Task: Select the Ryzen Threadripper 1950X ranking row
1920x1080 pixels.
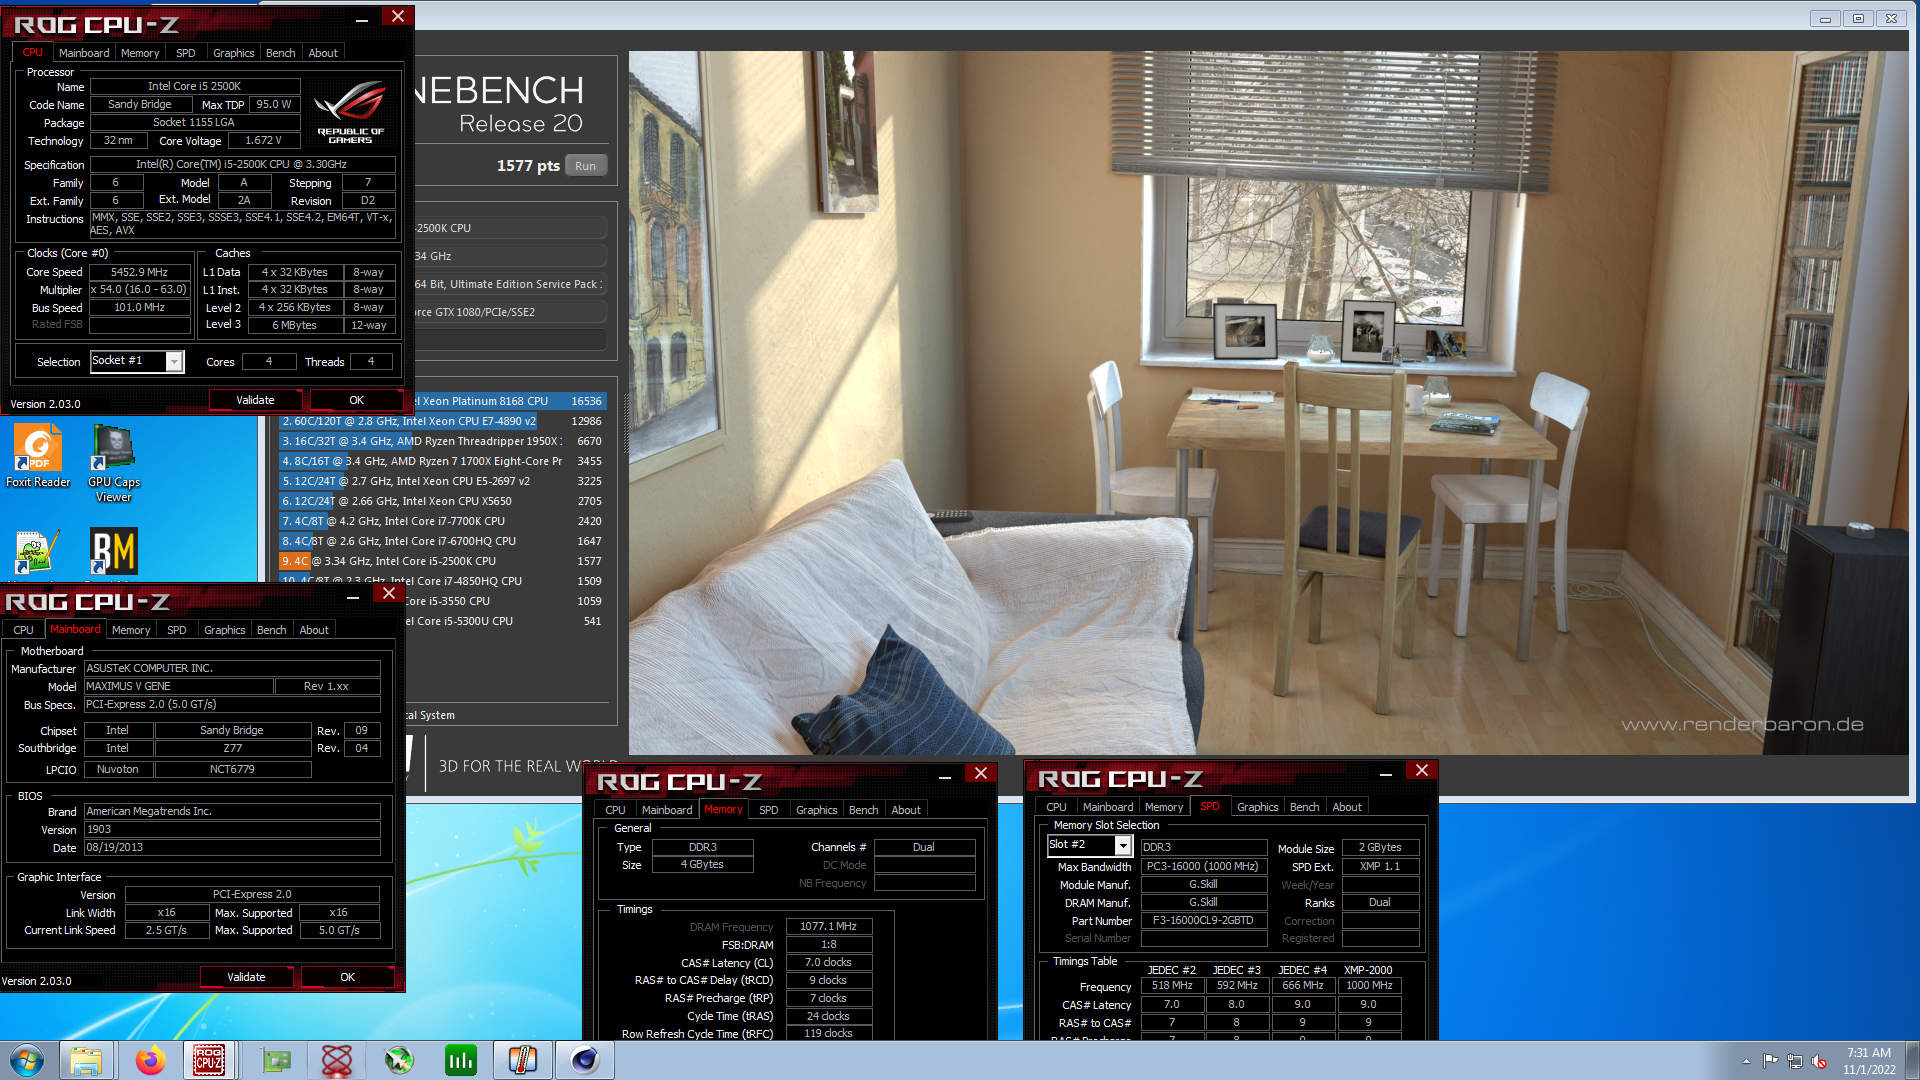Action: click(x=443, y=441)
